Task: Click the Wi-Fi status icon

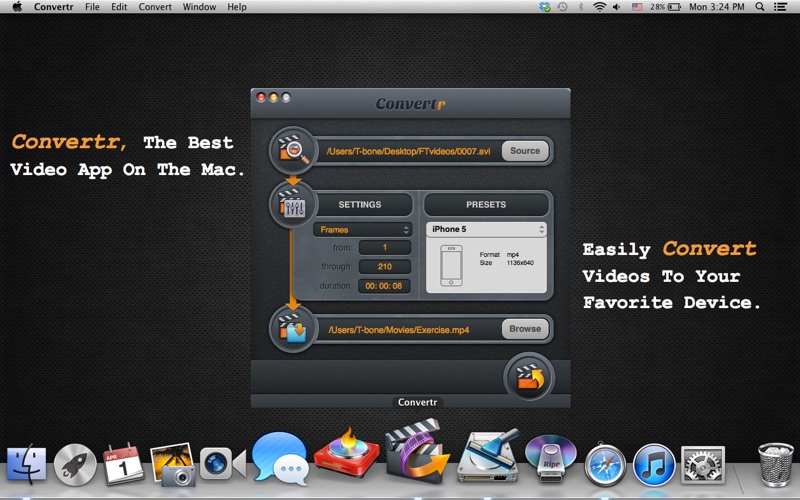Action: [599, 7]
